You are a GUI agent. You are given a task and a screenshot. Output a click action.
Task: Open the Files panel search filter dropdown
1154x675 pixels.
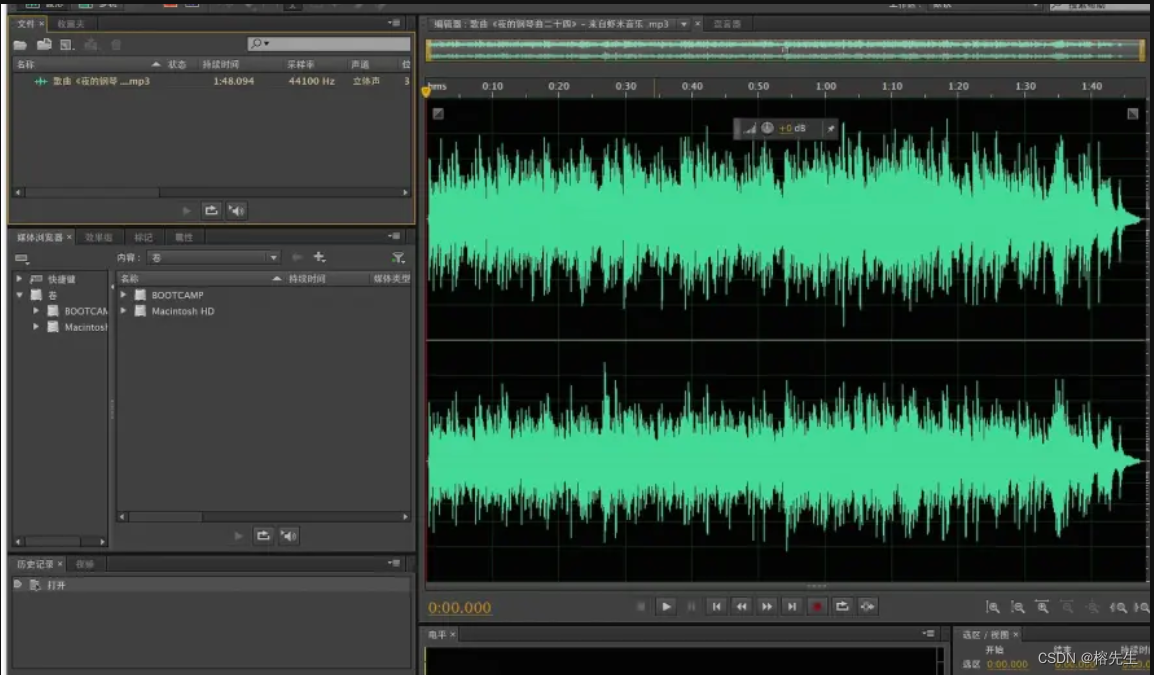[259, 43]
